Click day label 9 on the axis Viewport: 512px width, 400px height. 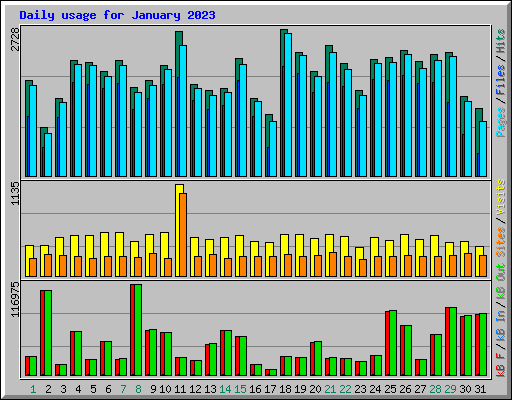153,389
